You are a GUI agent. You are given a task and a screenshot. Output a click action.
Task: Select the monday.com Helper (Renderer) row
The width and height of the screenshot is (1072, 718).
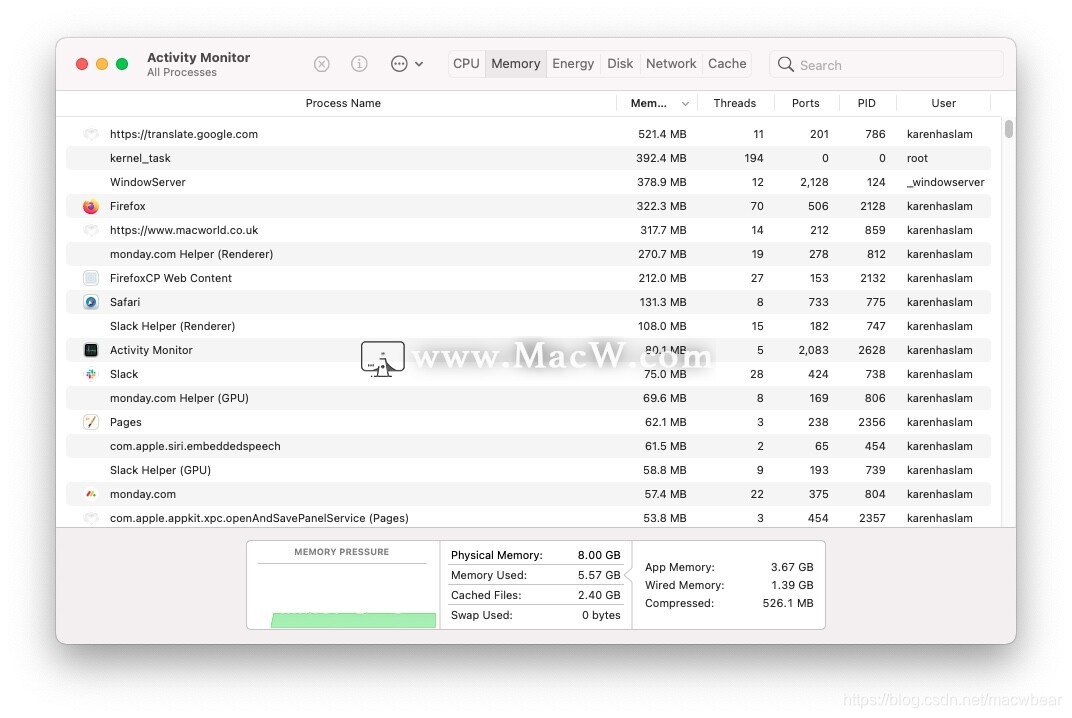(528, 254)
